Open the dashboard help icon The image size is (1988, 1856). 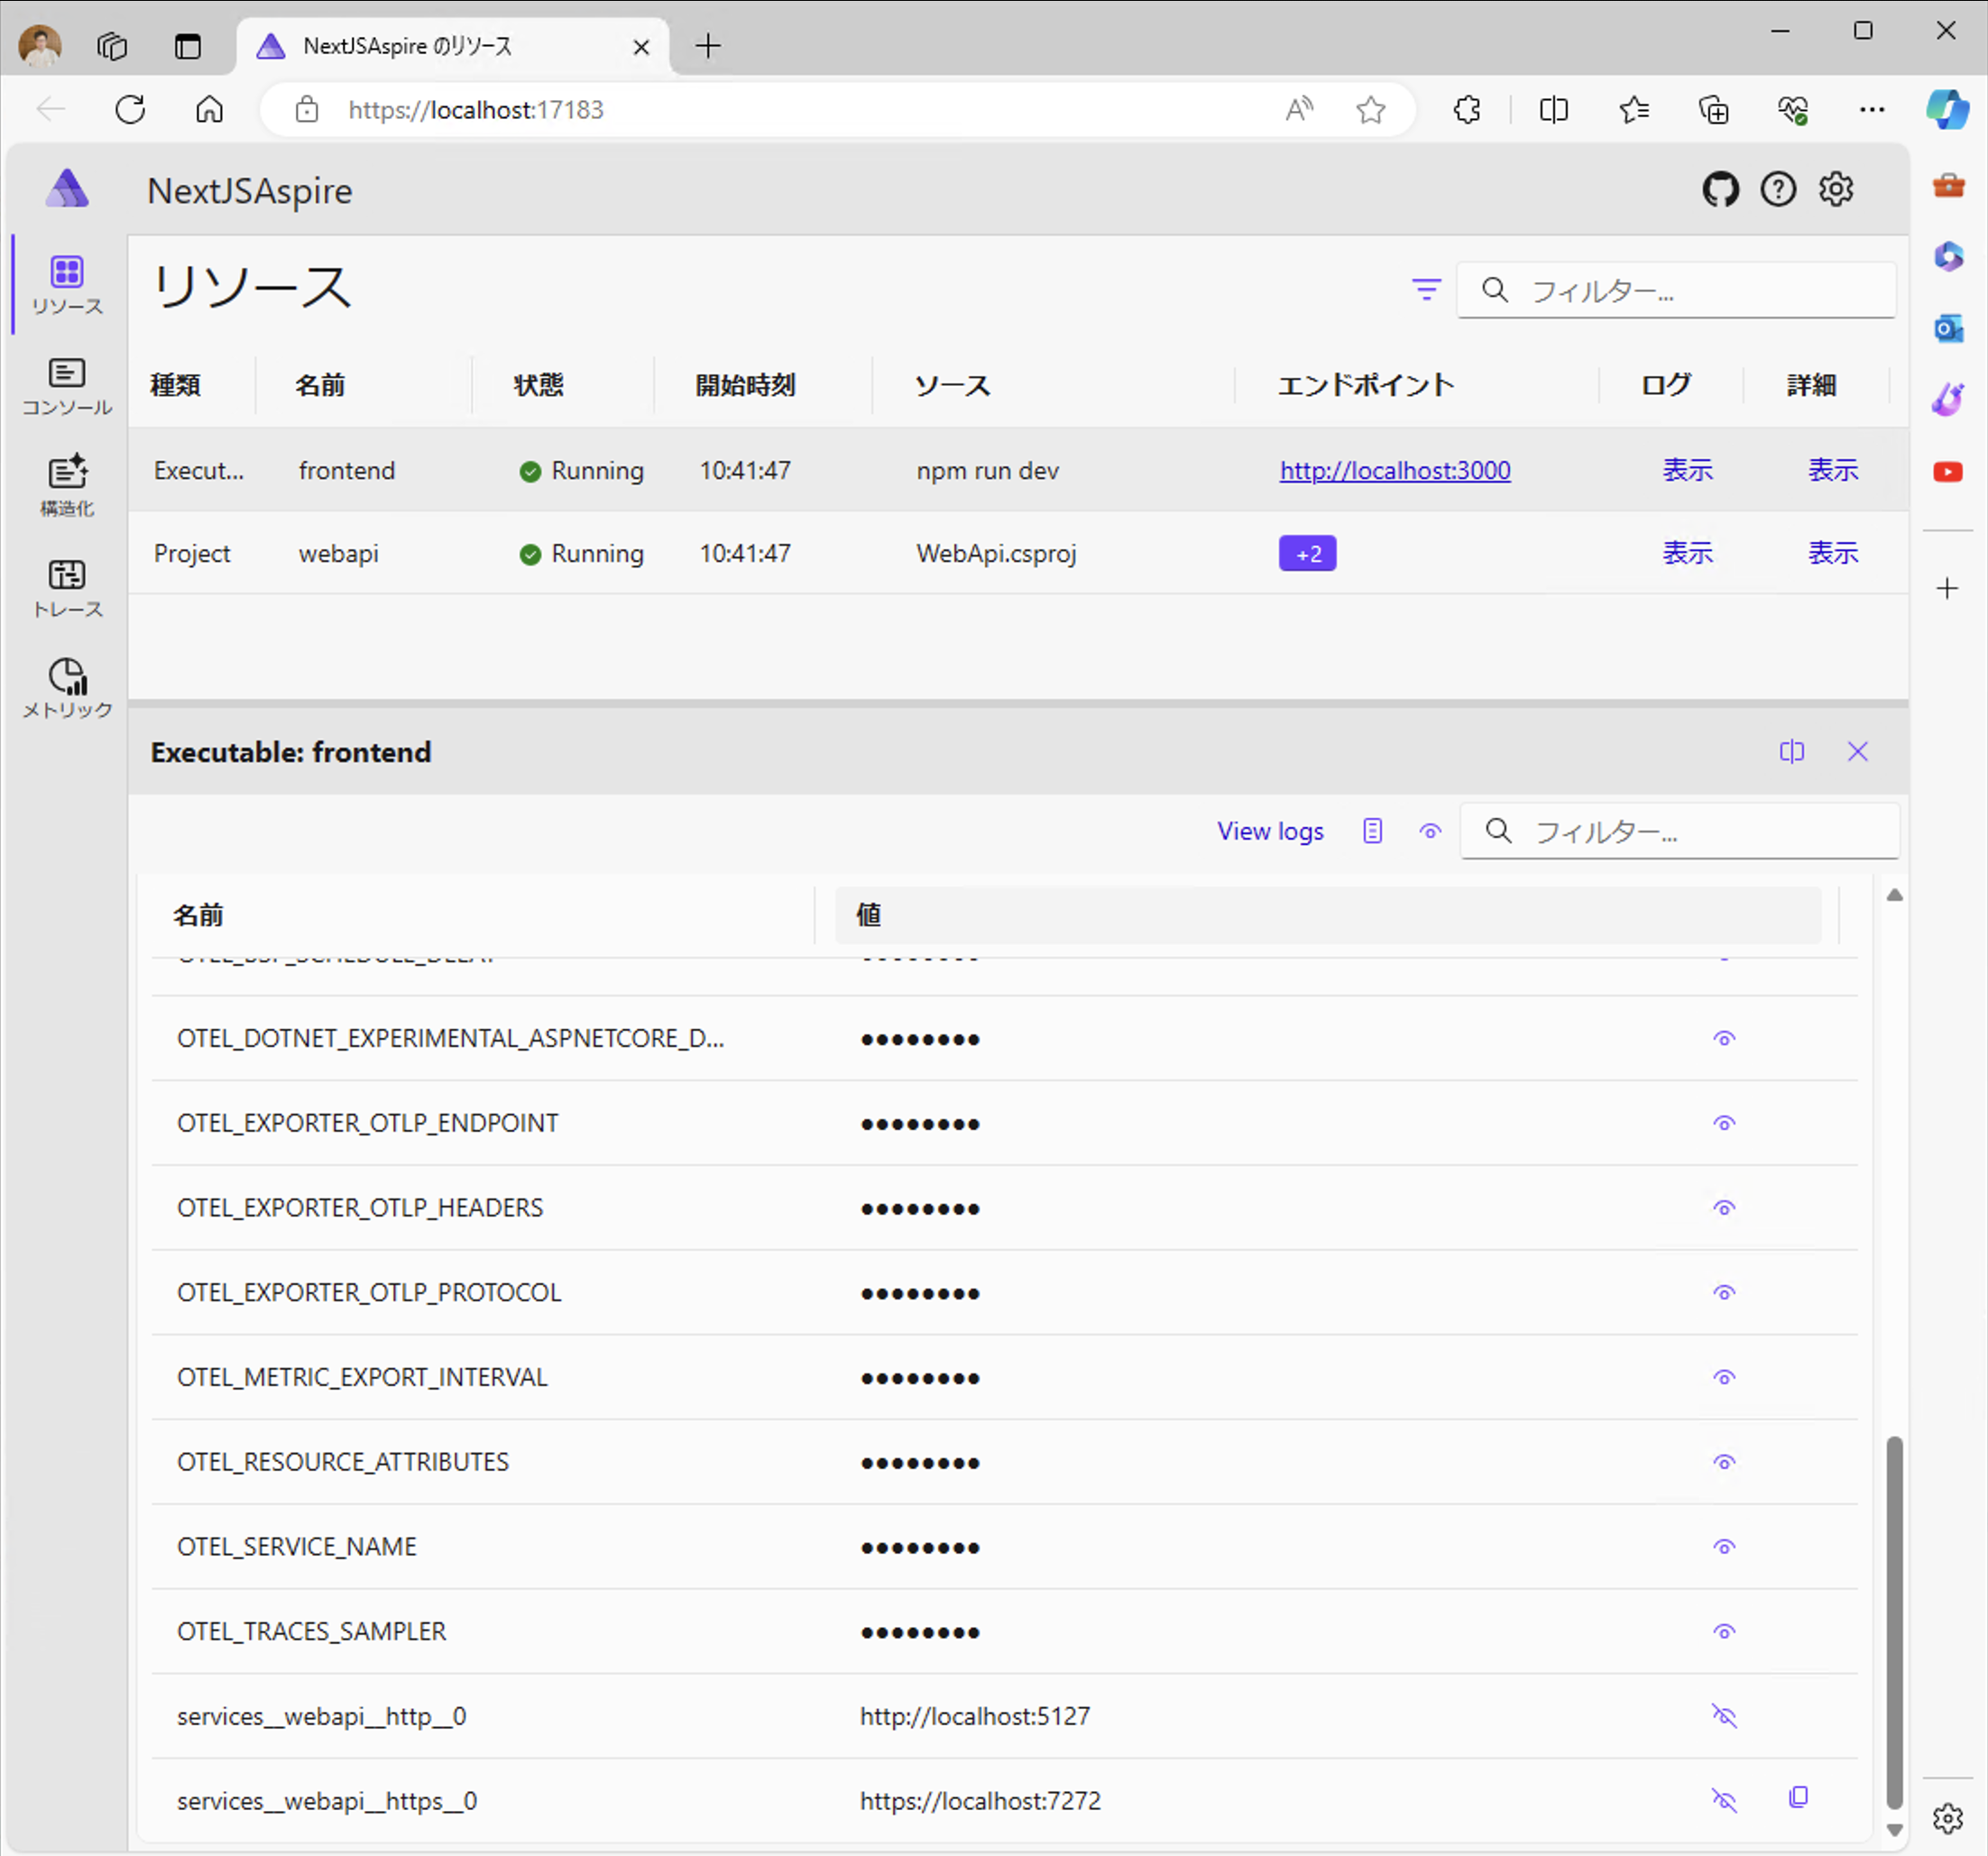click(1778, 189)
